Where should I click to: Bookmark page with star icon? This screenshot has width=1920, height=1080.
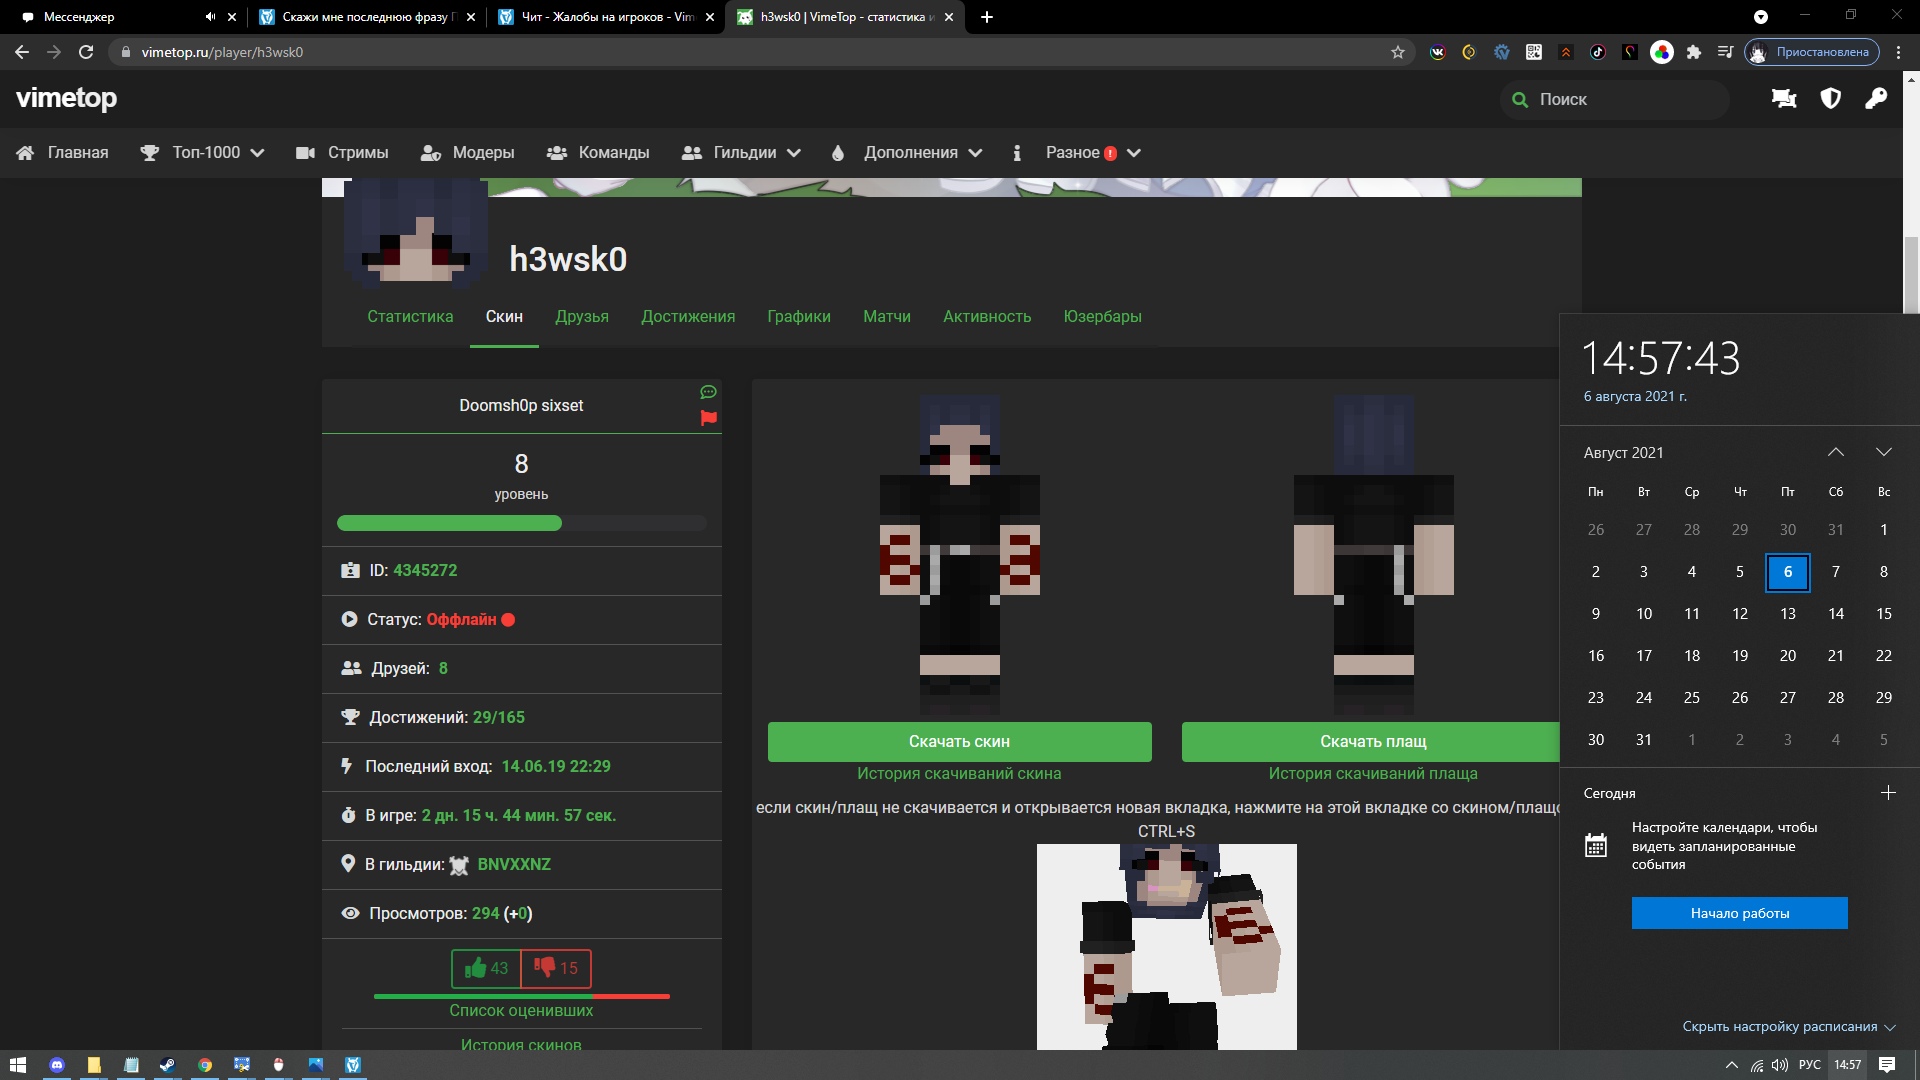(x=1397, y=52)
